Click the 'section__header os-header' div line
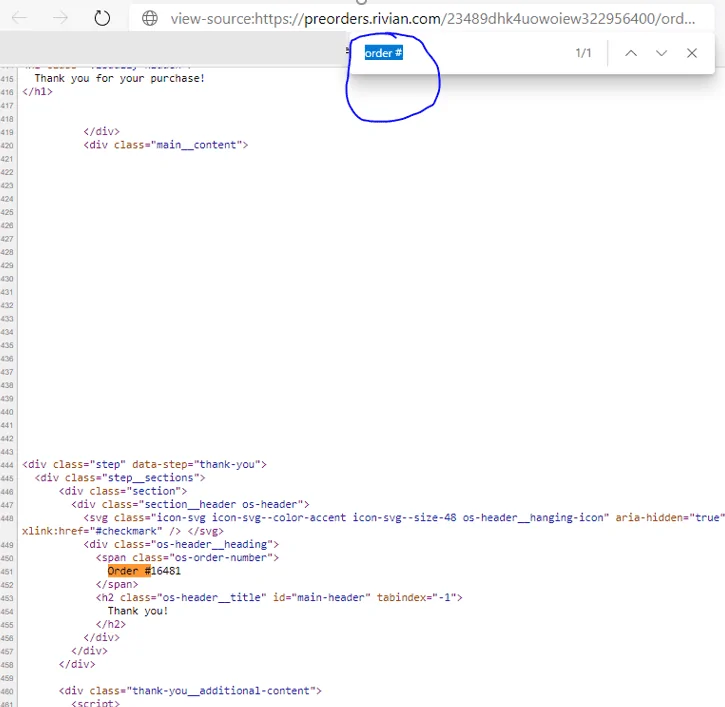Viewport: 725px width, 707px height. [x=190, y=504]
